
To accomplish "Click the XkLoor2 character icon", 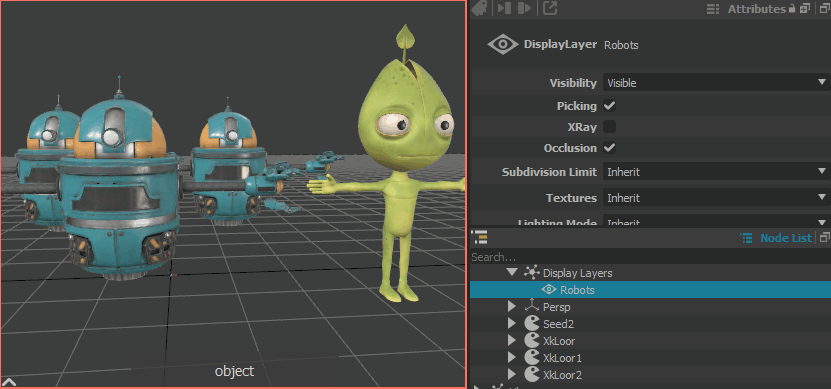I will click(x=532, y=374).
